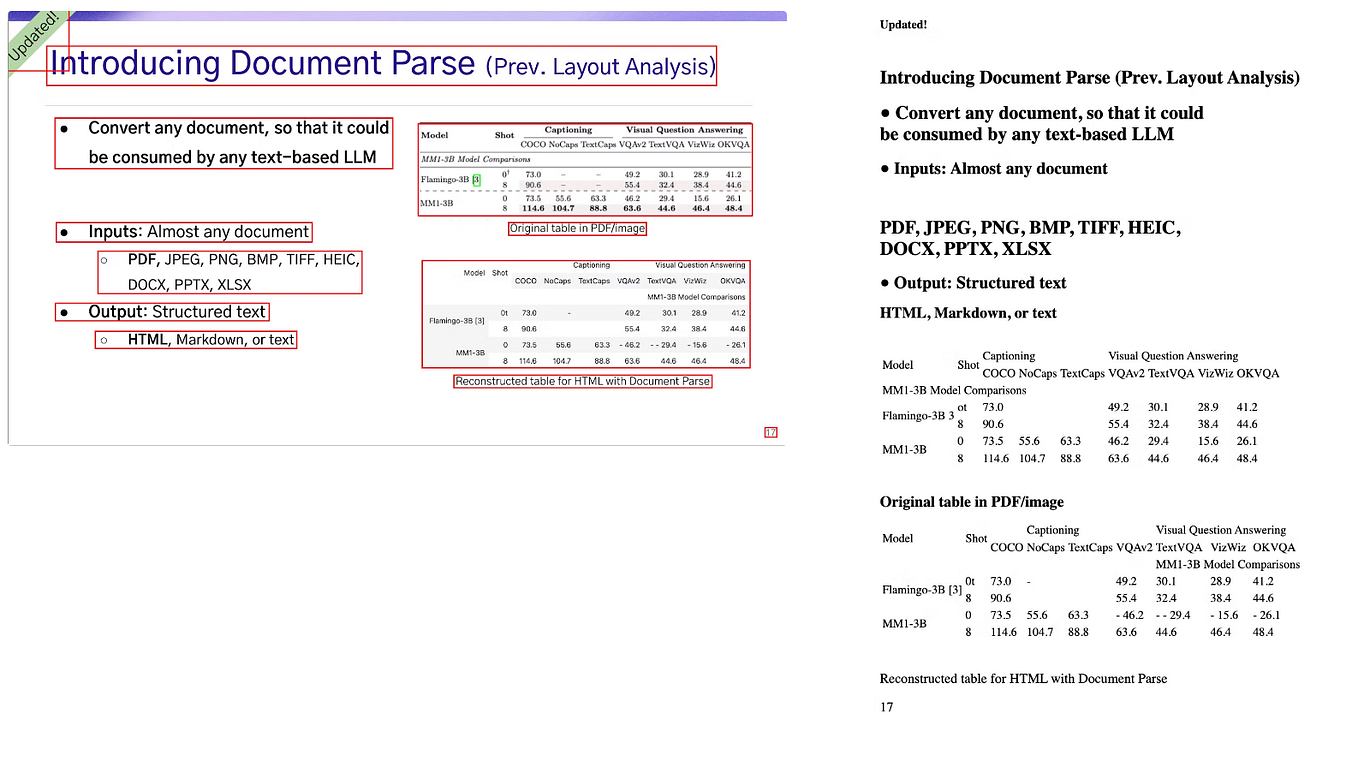Viewport: 1358px width, 772px height.
Task: Click the black bold parsed heading "Introducing Document Parse"
Action: (x=995, y=78)
